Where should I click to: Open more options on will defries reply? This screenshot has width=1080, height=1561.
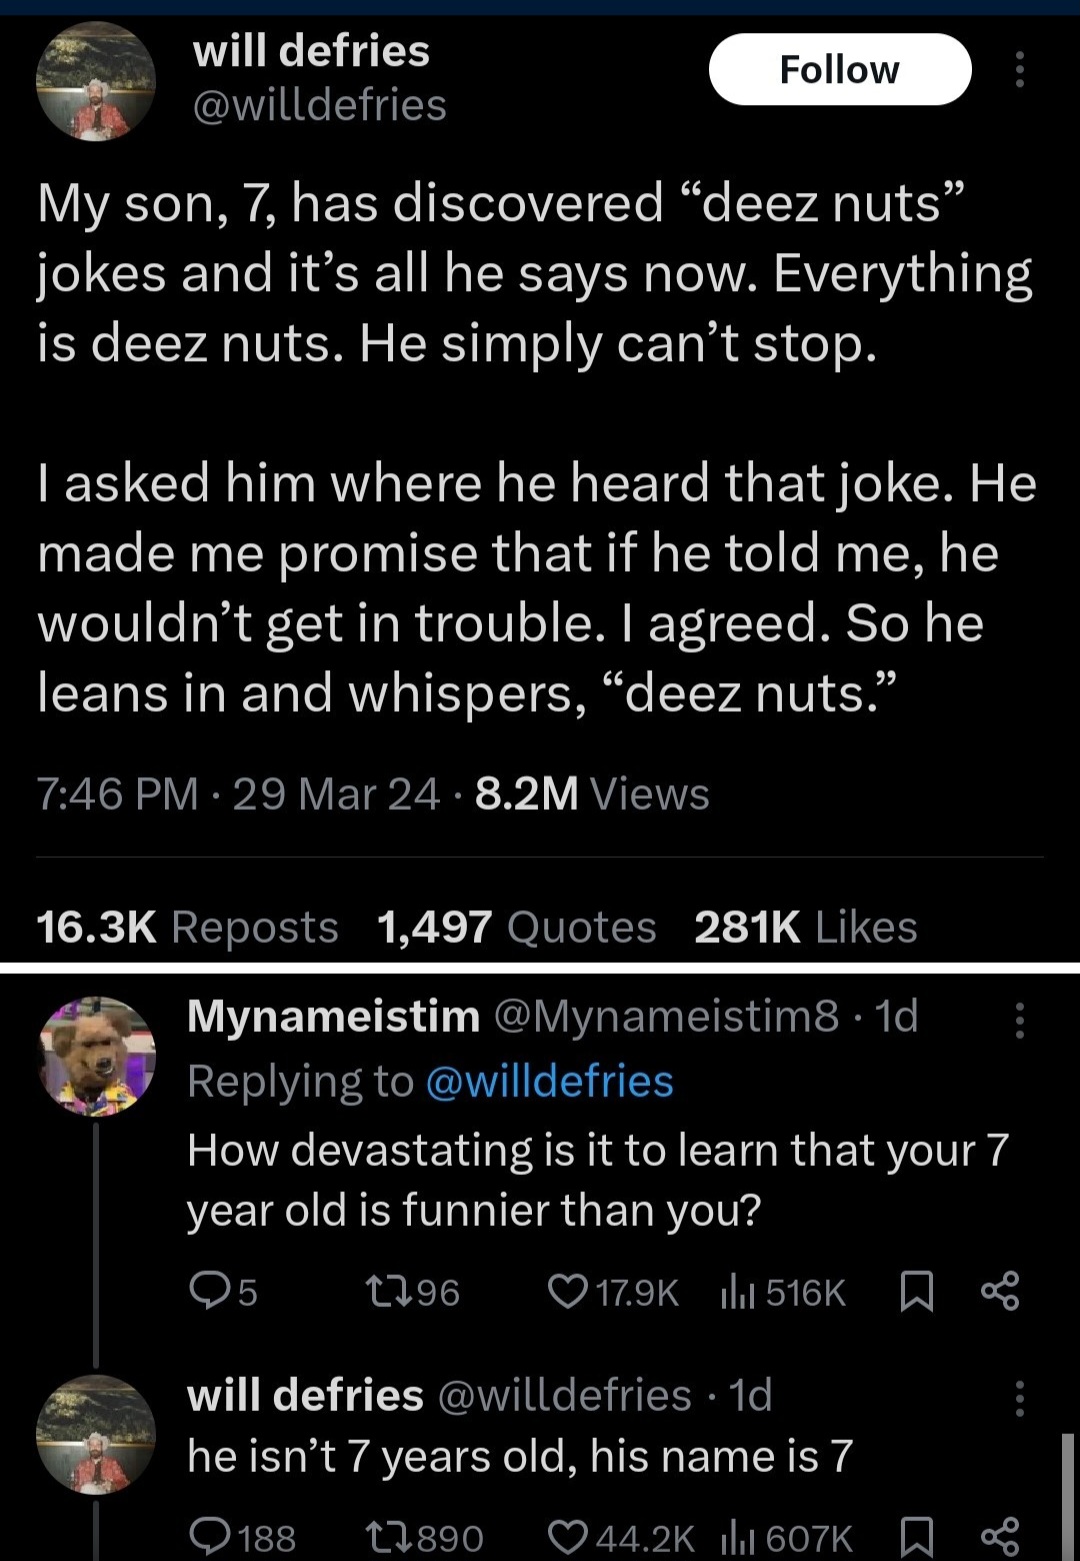coord(1019,1398)
